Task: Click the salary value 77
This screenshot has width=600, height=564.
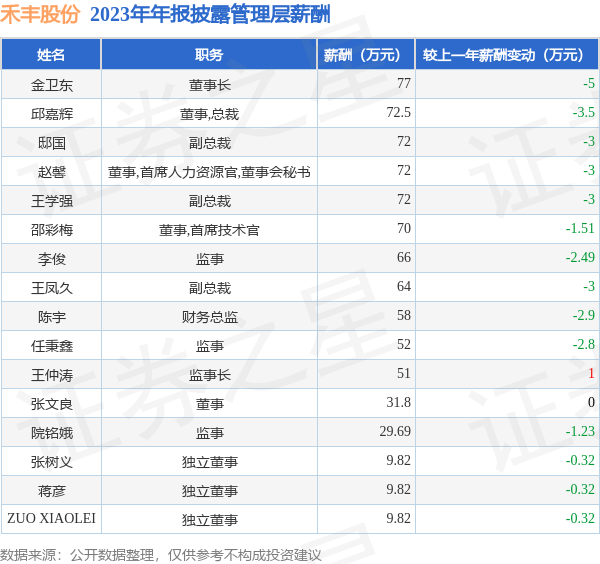Action: [404, 83]
